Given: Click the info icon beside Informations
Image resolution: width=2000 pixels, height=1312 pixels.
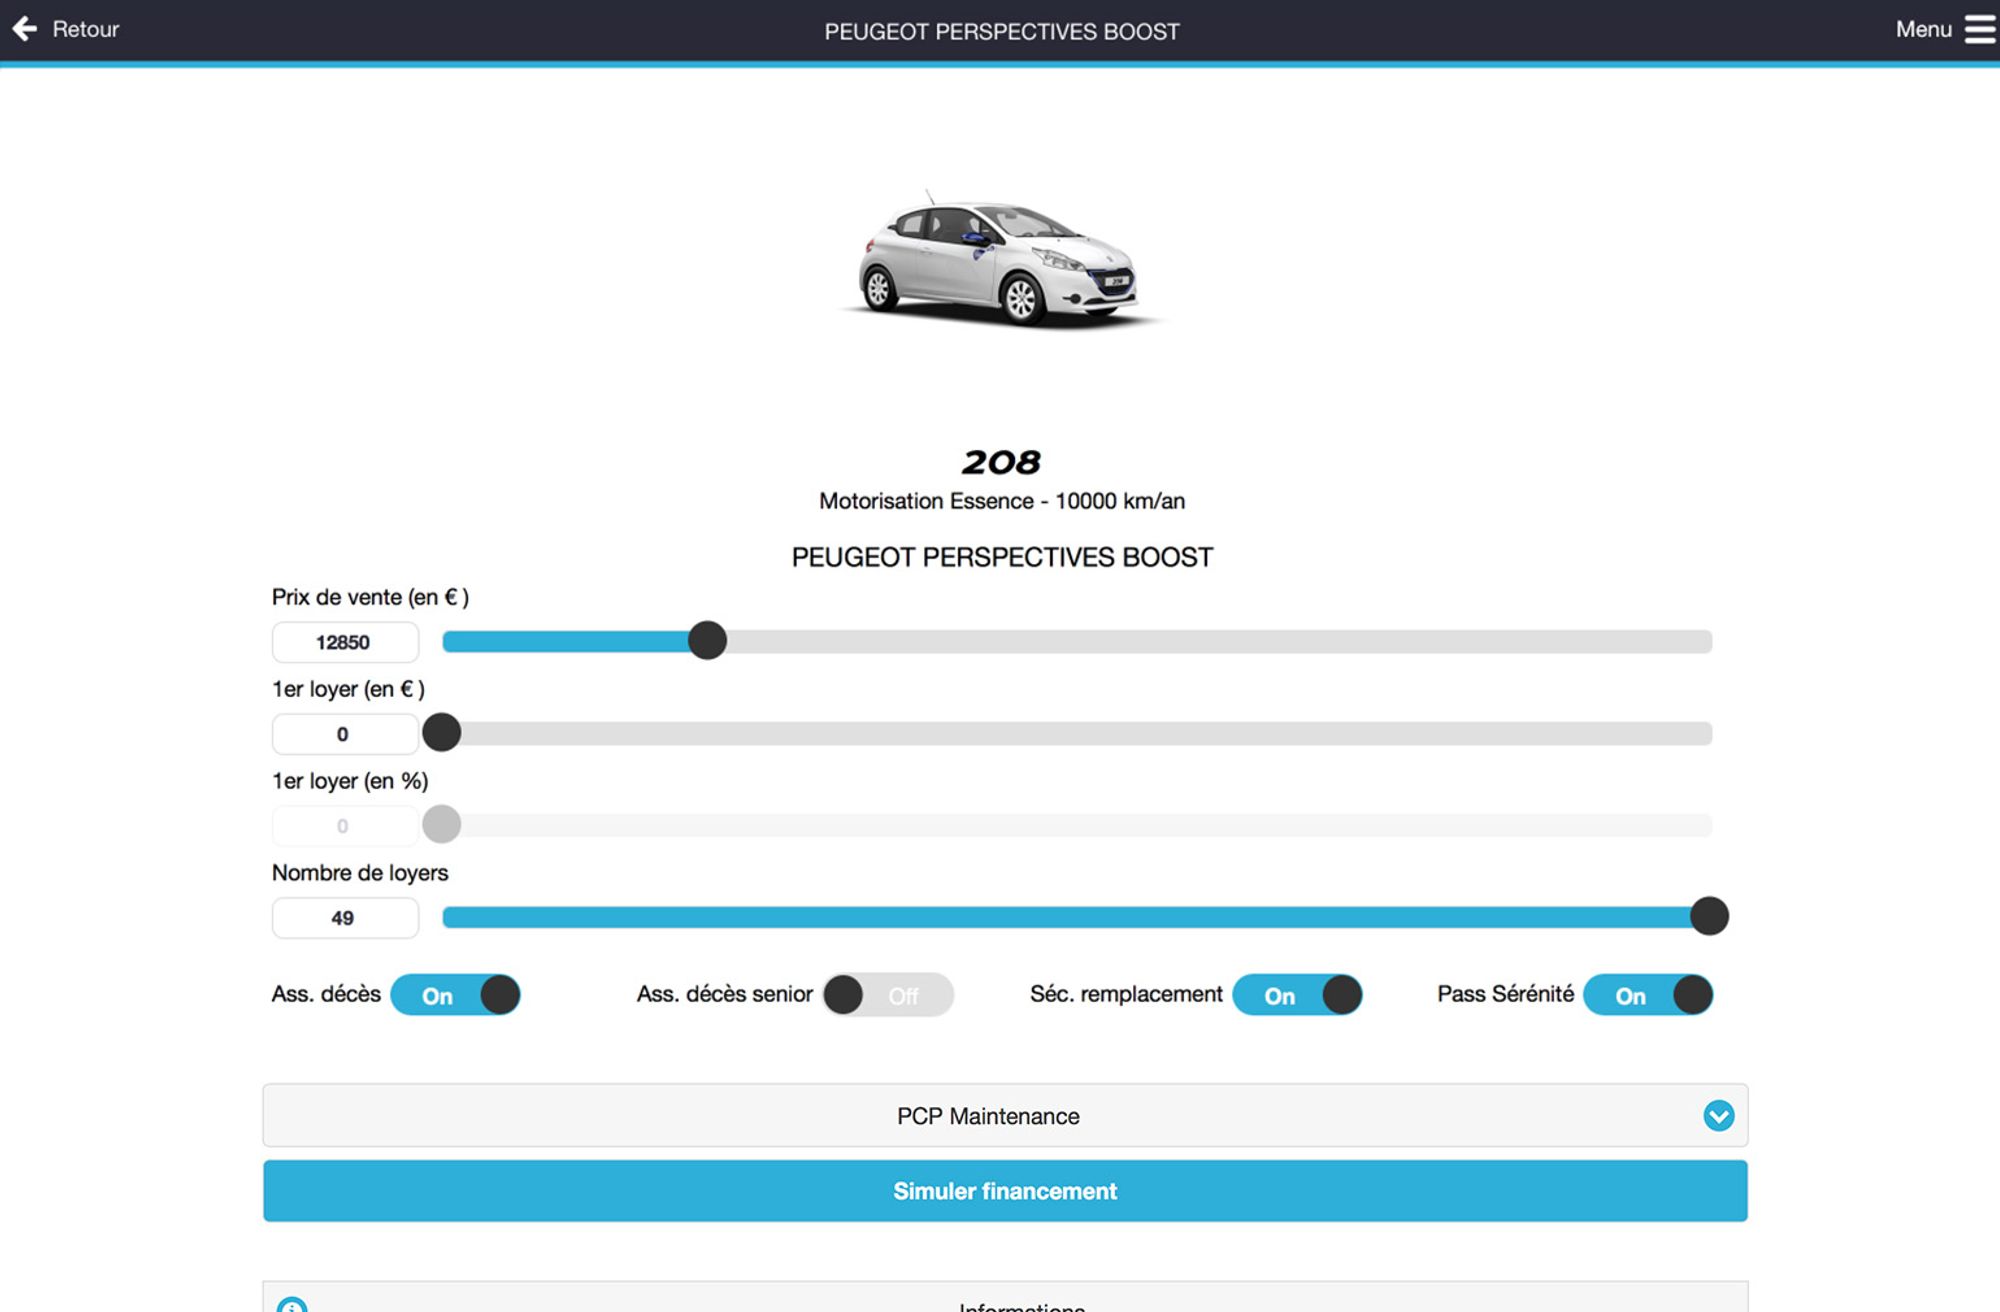Looking at the screenshot, I should 292,1305.
